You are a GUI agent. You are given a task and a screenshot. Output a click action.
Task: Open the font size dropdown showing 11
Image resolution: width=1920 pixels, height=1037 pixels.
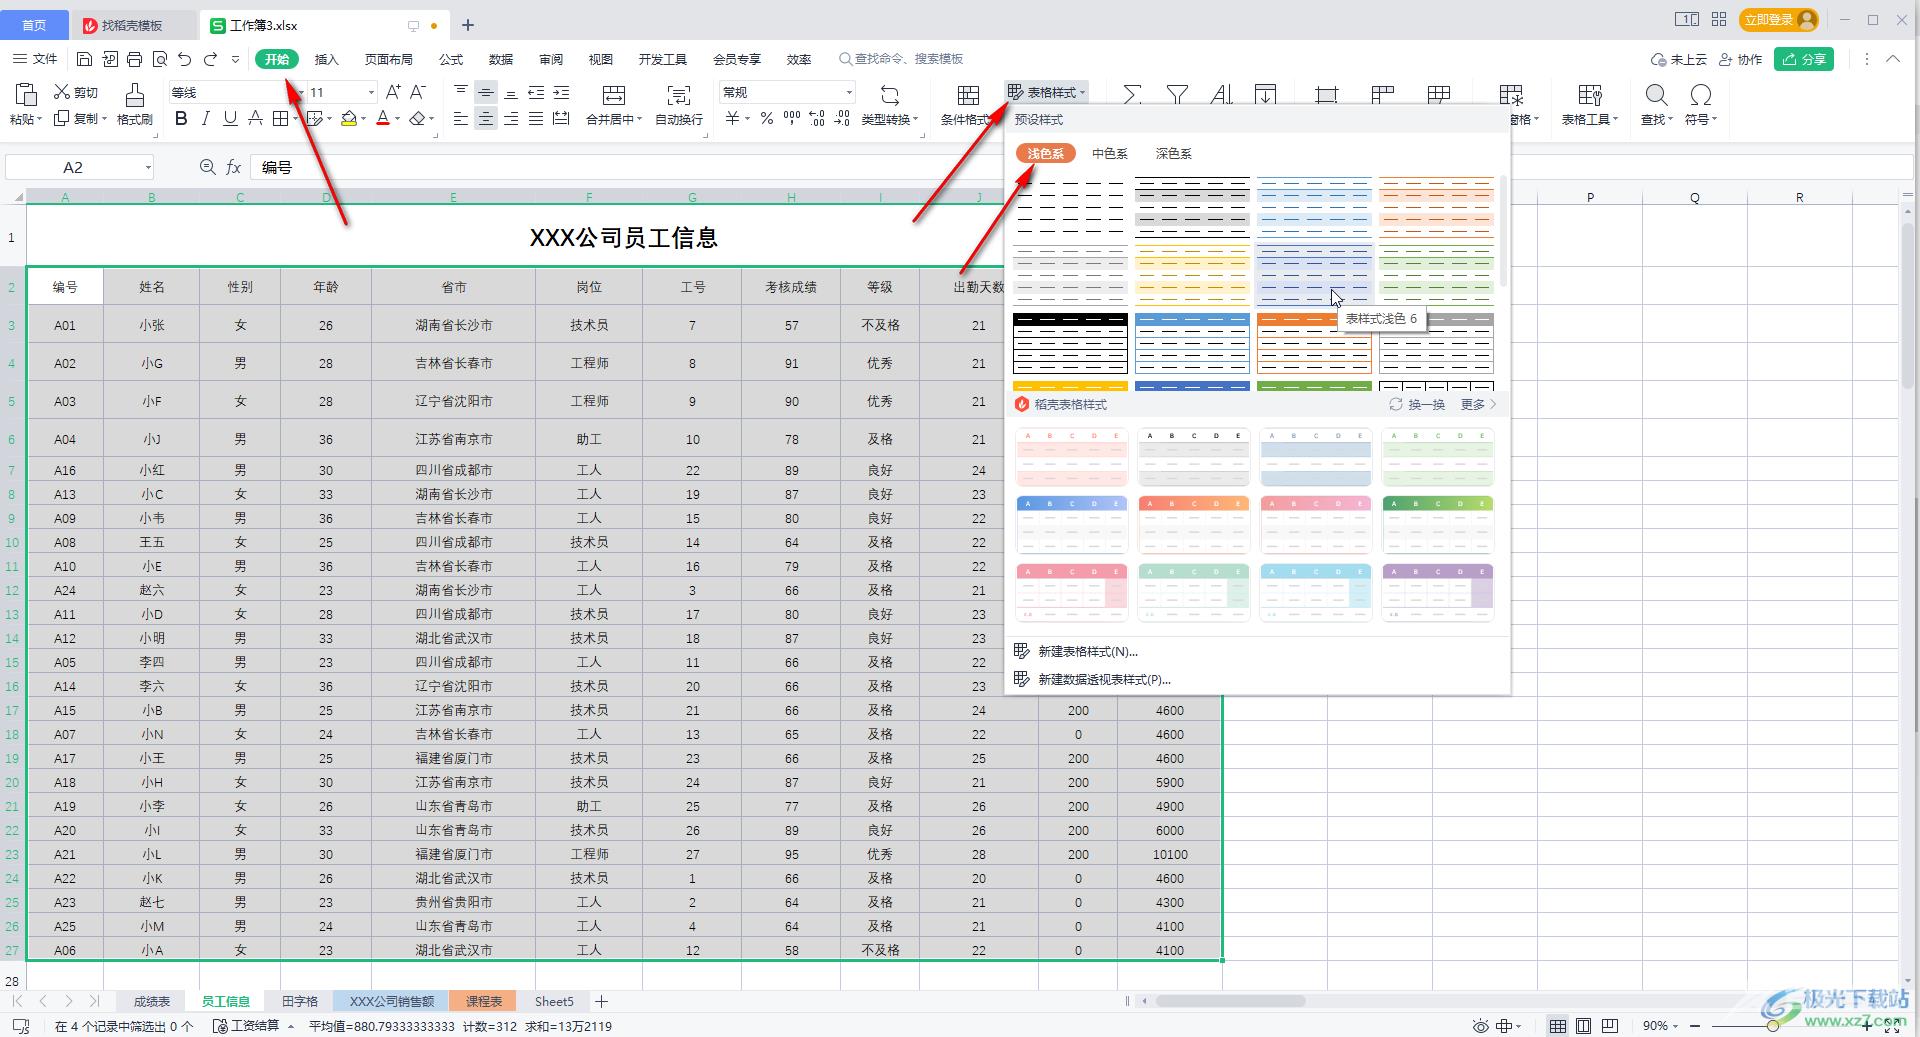pyautogui.click(x=371, y=92)
